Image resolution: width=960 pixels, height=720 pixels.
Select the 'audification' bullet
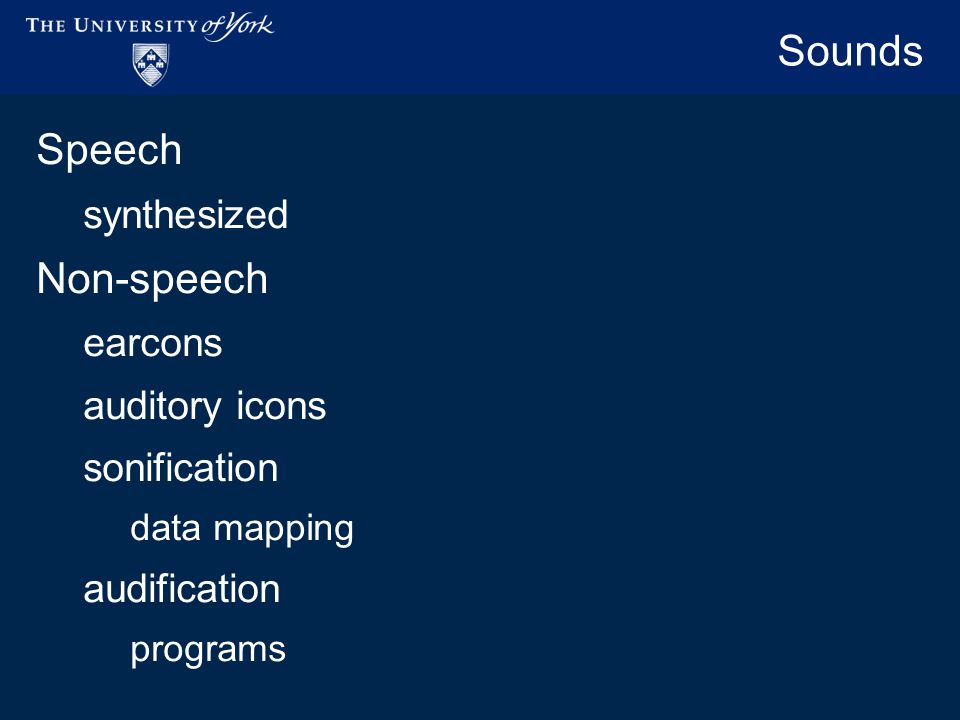[x=182, y=589]
